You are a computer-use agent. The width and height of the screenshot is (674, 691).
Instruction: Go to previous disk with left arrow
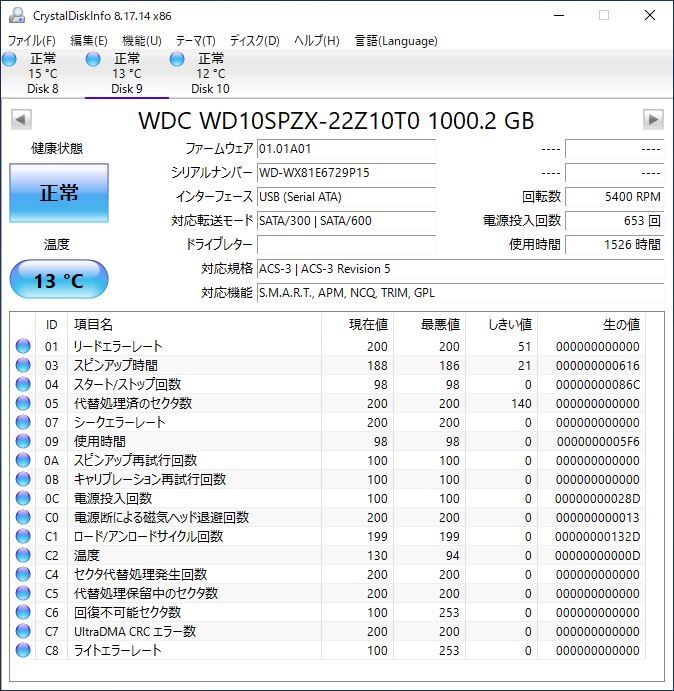(21, 120)
